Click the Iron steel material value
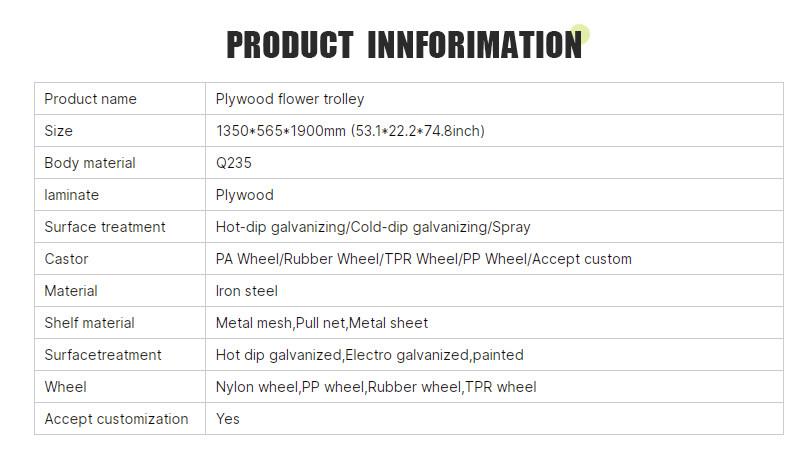 247,291
